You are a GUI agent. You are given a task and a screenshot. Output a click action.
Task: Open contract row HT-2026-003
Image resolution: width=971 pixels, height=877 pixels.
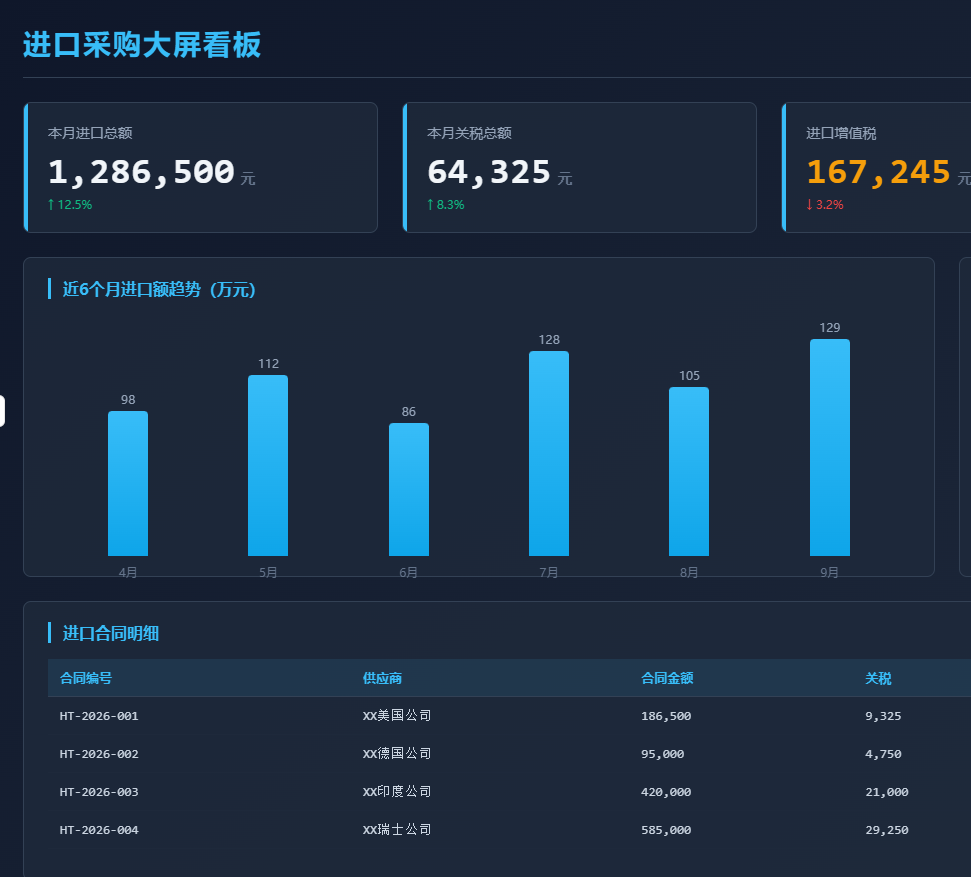(509, 792)
